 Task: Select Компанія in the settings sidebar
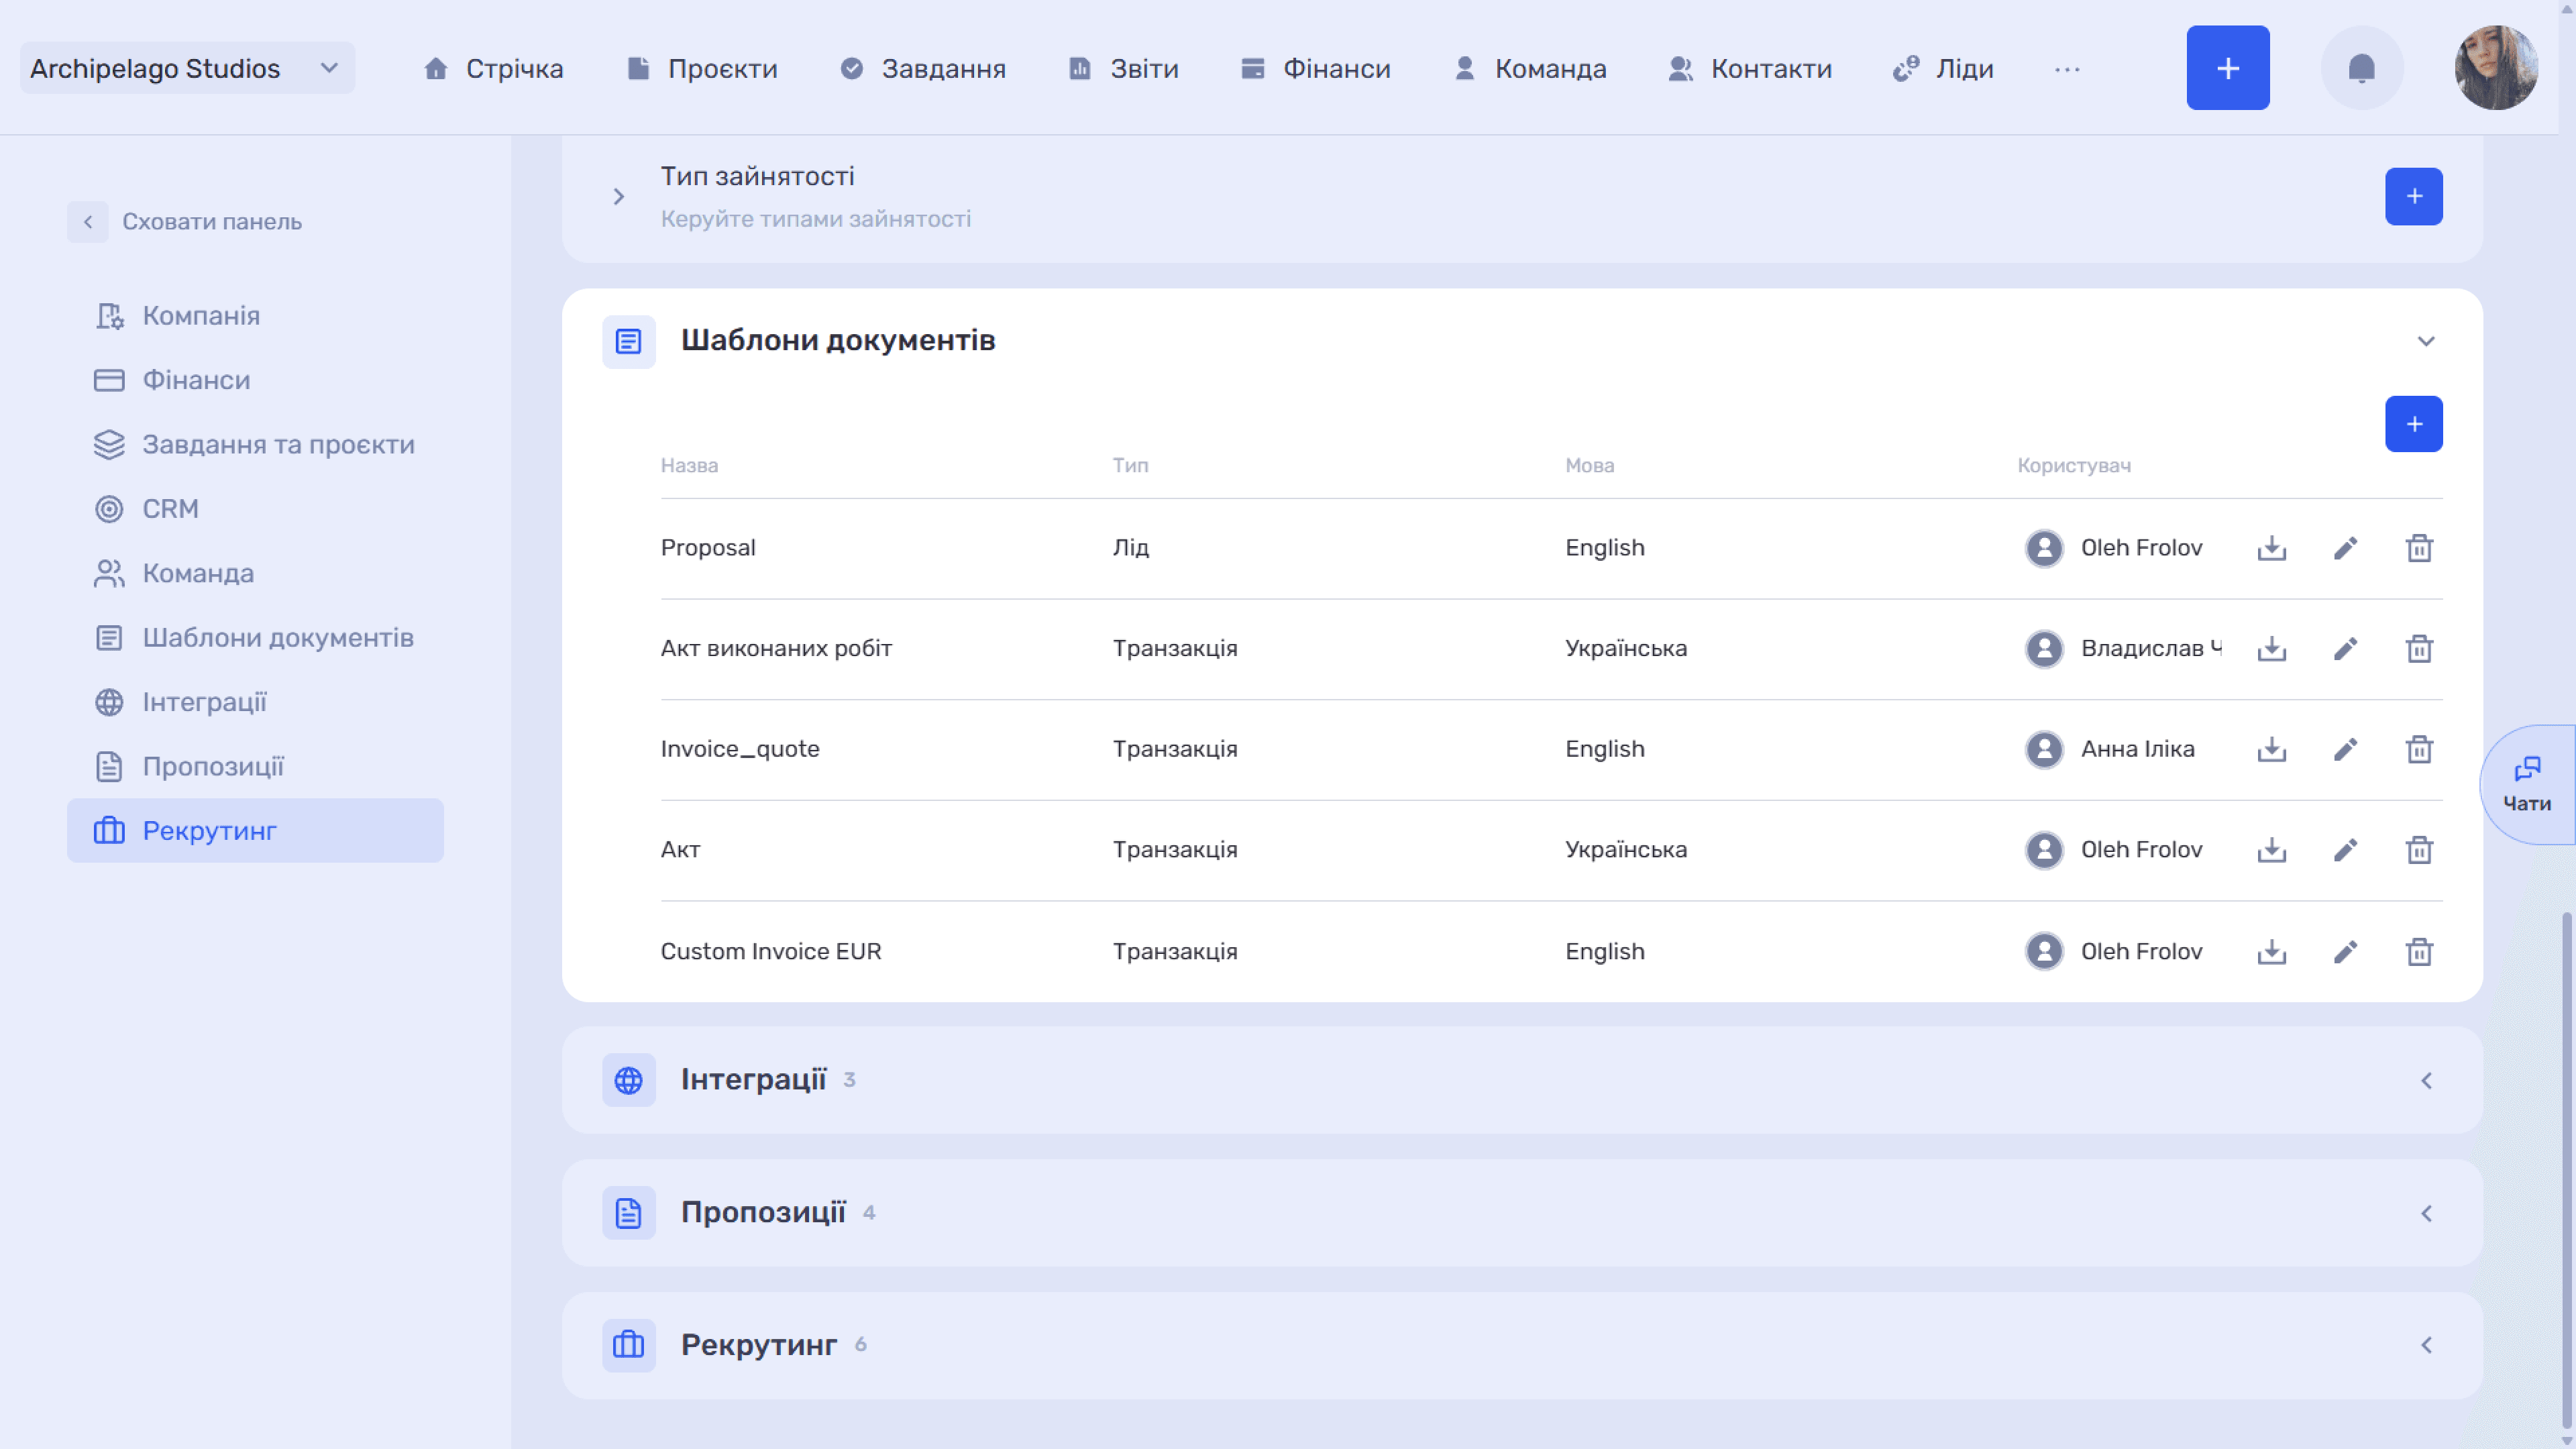[255, 316]
